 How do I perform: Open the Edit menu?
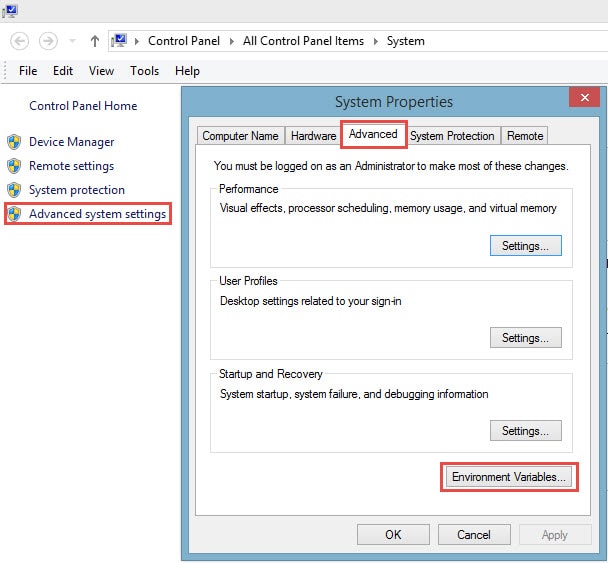pyautogui.click(x=63, y=71)
